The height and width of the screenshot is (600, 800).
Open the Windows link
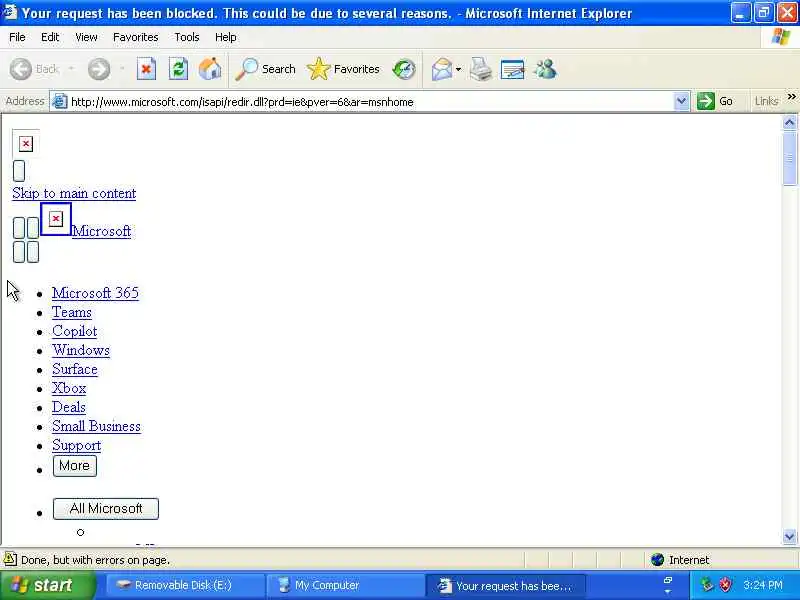(x=81, y=350)
